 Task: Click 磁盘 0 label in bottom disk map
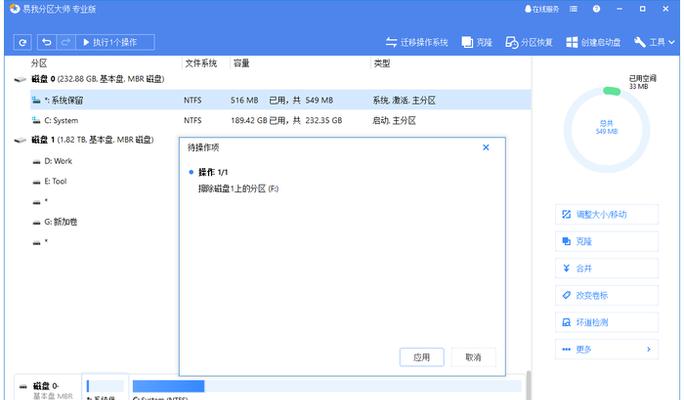[x=46, y=386]
